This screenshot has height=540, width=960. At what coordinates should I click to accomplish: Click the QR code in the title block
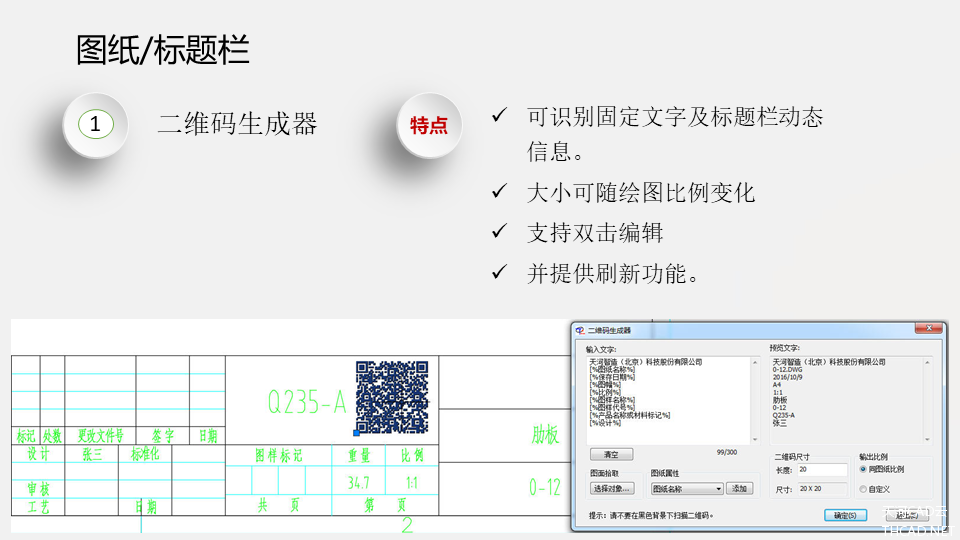pyautogui.click(x=392, y=397)
